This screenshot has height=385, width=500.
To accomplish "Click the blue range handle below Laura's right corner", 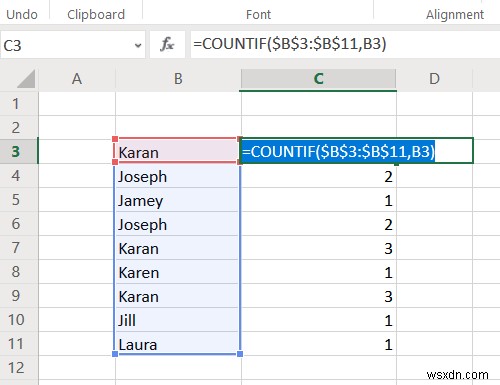I will click(x=240, y=354).
